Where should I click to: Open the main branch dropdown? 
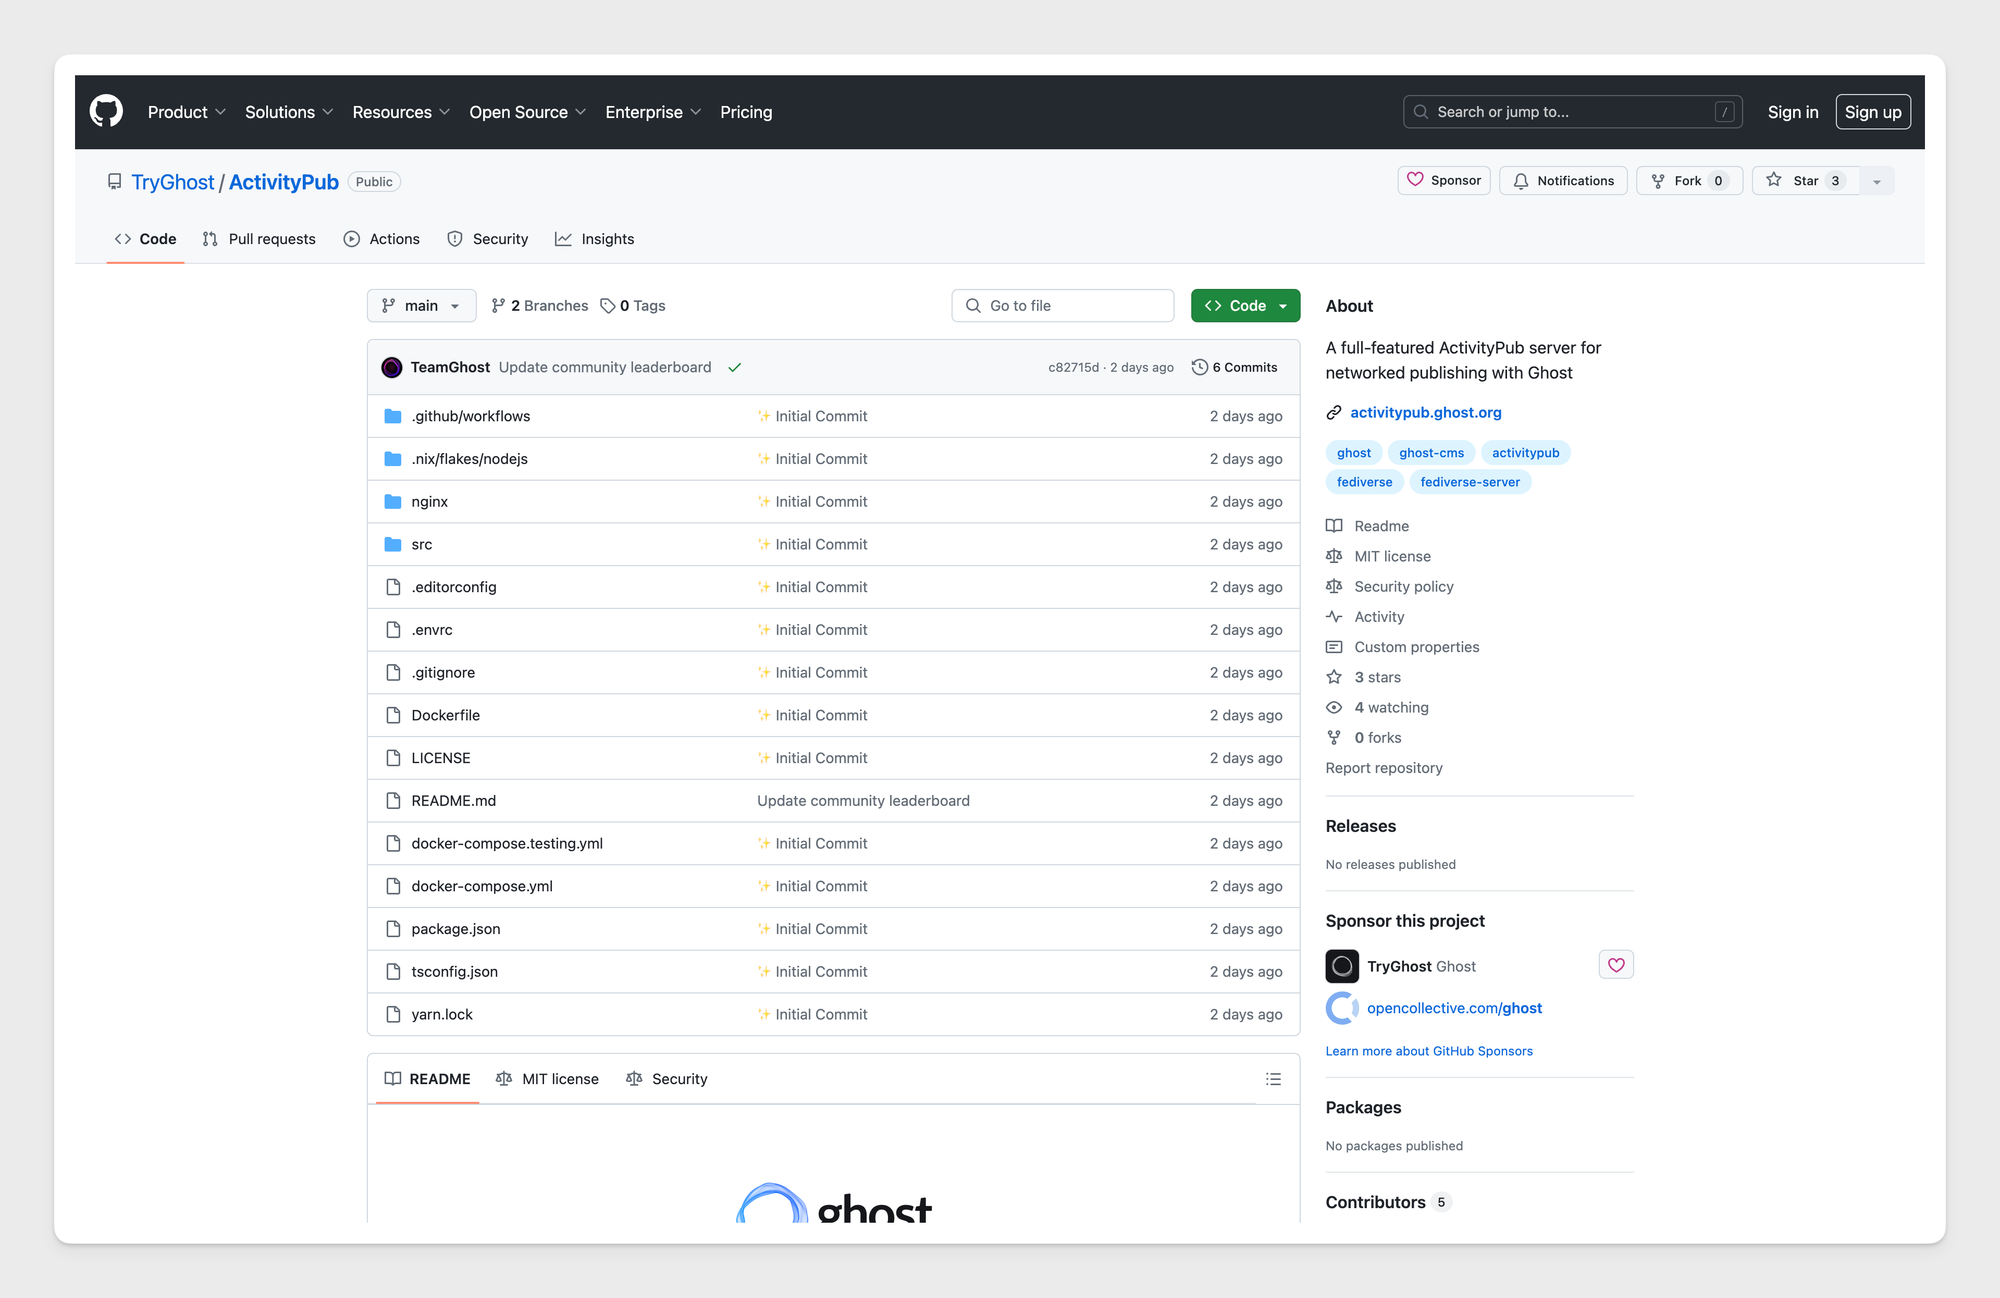(421, 306)
